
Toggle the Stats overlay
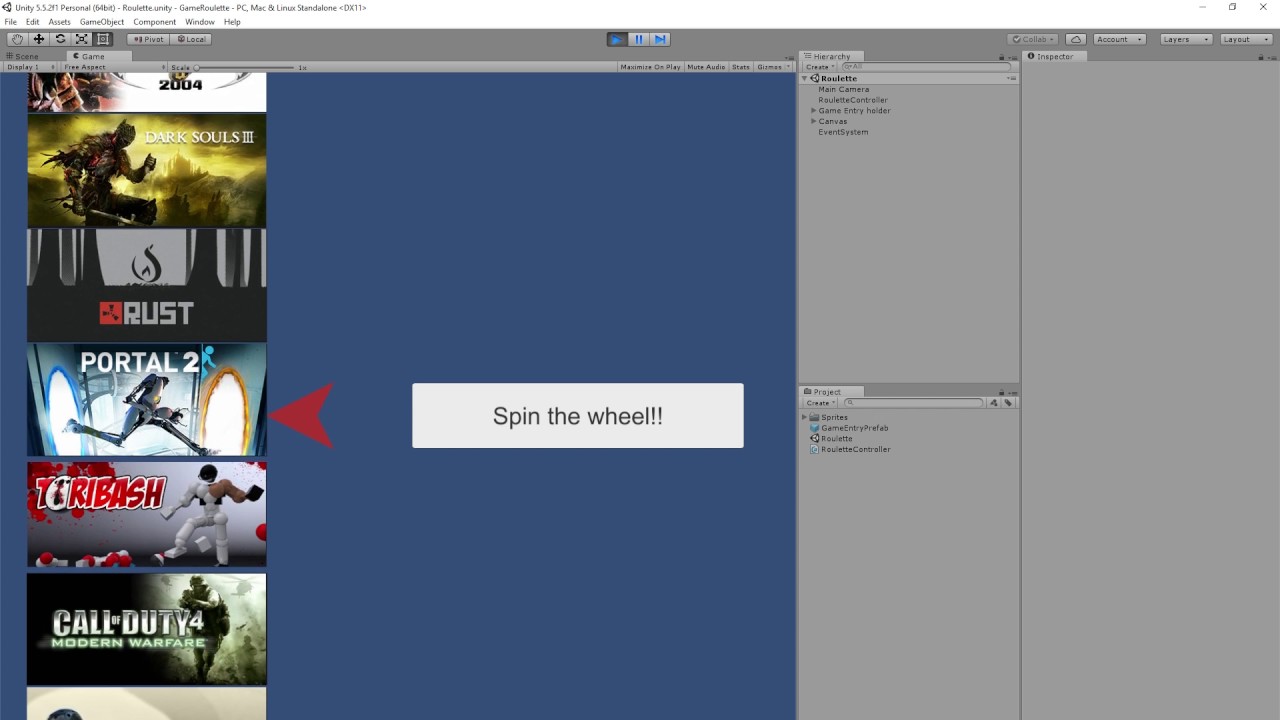point(741,67)
